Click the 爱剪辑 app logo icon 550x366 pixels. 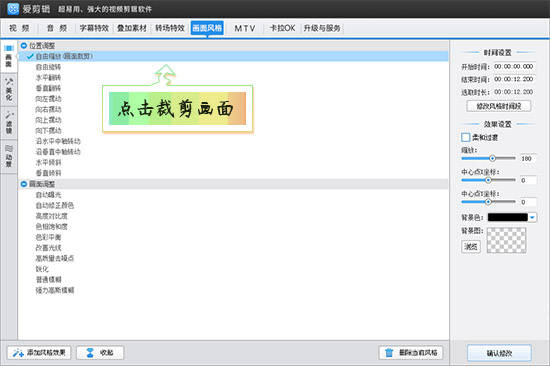tap(13, 9)
